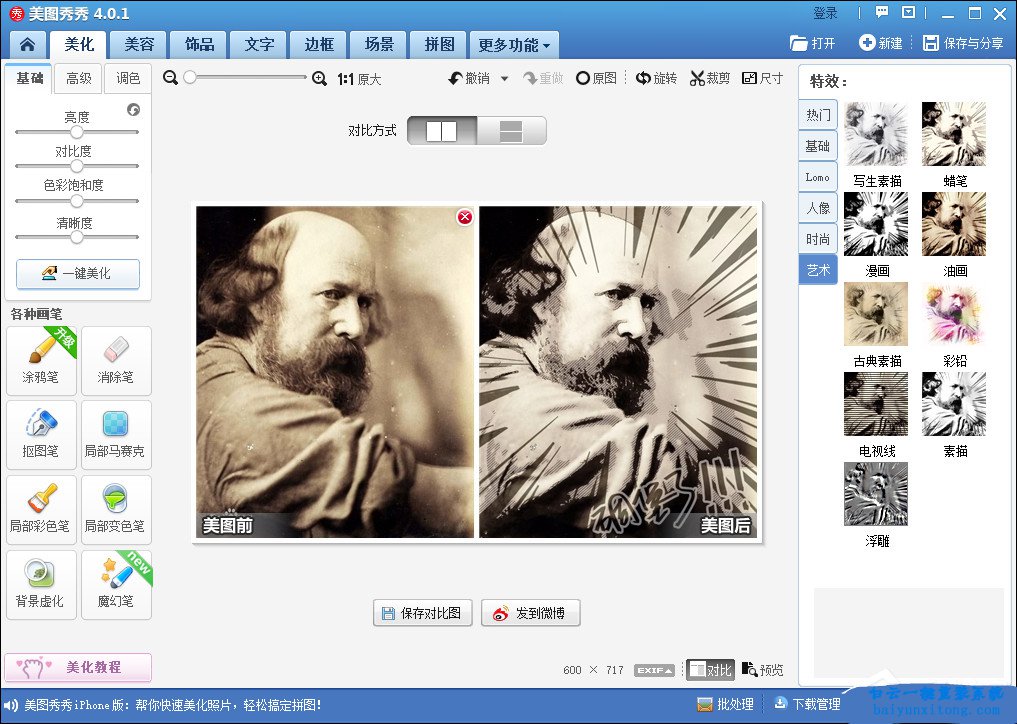1017x724 pixels.
Task: Select the 魔幻笔 magic pen tool
Action: point(116,584)
